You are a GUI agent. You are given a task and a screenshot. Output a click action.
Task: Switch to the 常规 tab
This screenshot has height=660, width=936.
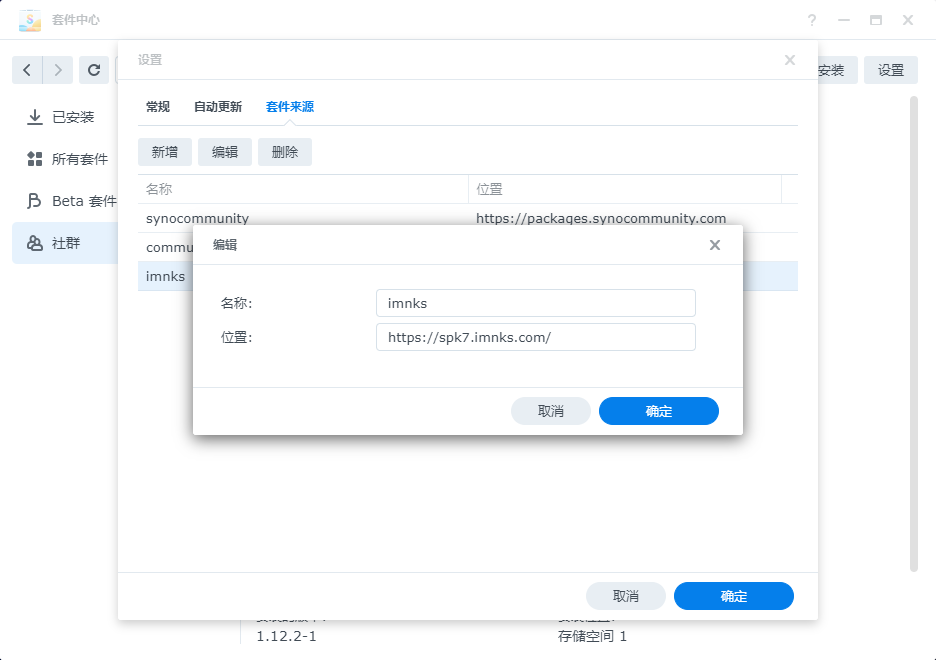pyautogui.click(x=158, y=107)
